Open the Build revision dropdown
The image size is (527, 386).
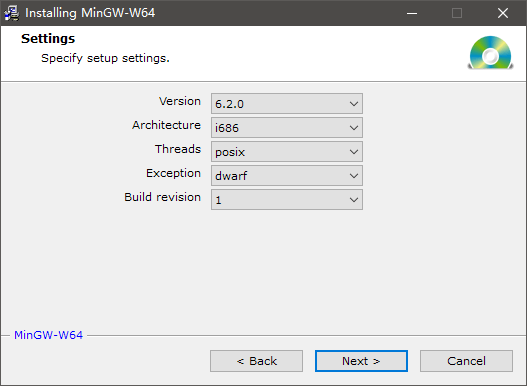click(x=287, y=200)
